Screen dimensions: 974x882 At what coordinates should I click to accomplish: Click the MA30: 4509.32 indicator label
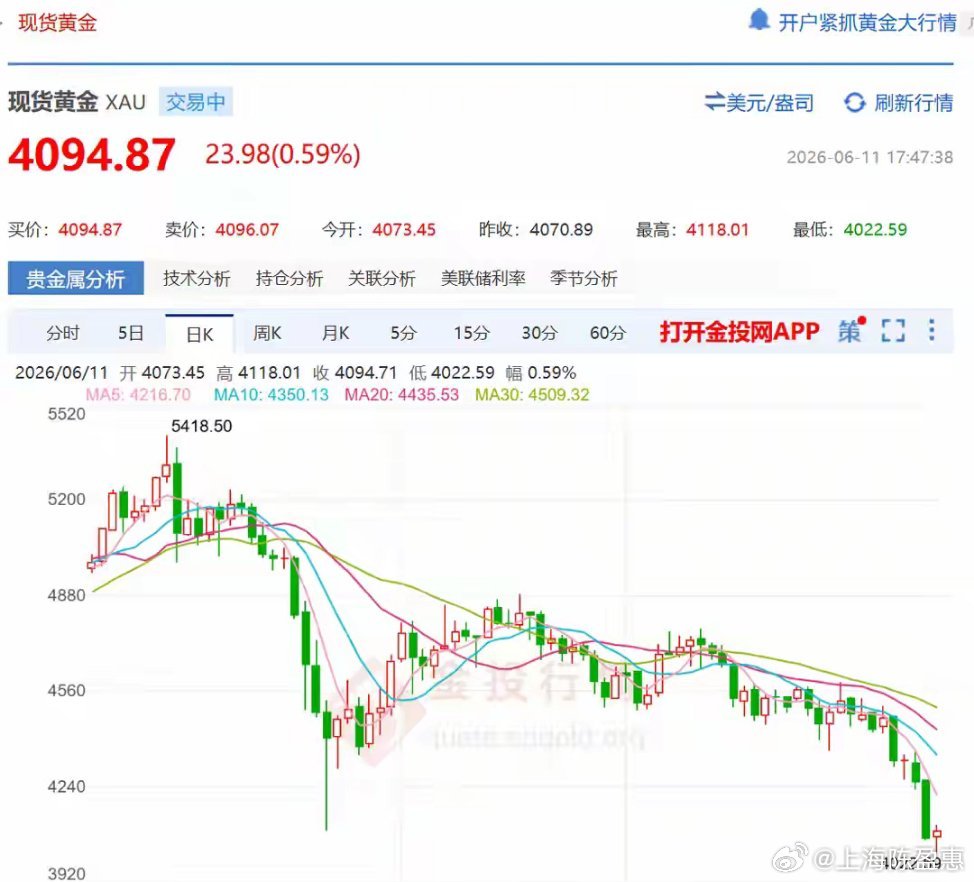532,394
